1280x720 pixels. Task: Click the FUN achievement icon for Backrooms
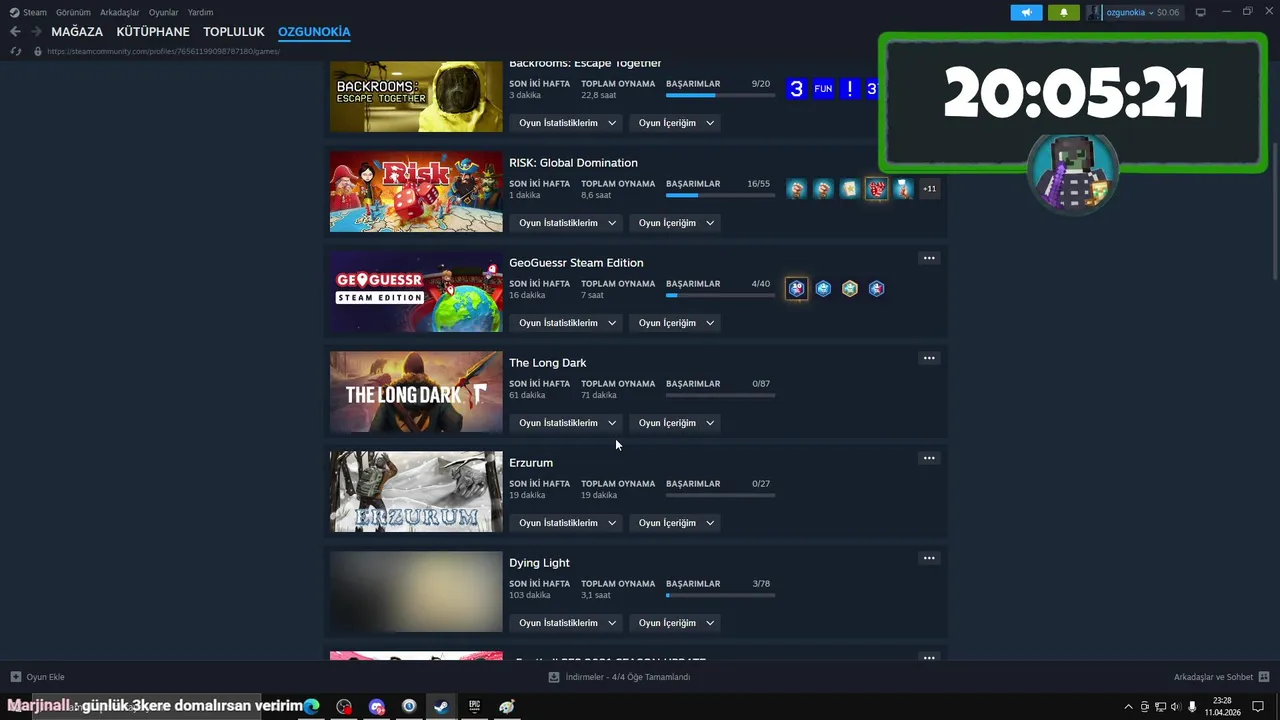click(x=823, y=89)
